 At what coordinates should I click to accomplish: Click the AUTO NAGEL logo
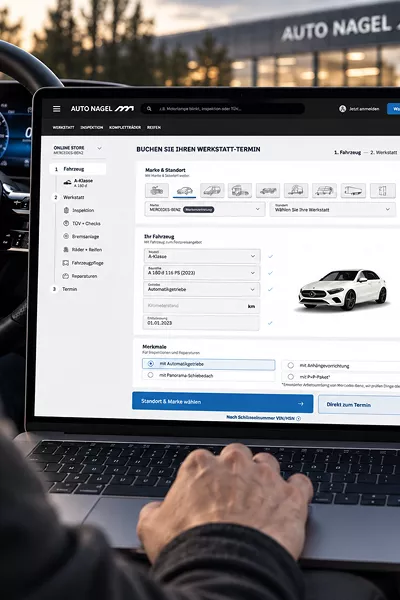102,109
